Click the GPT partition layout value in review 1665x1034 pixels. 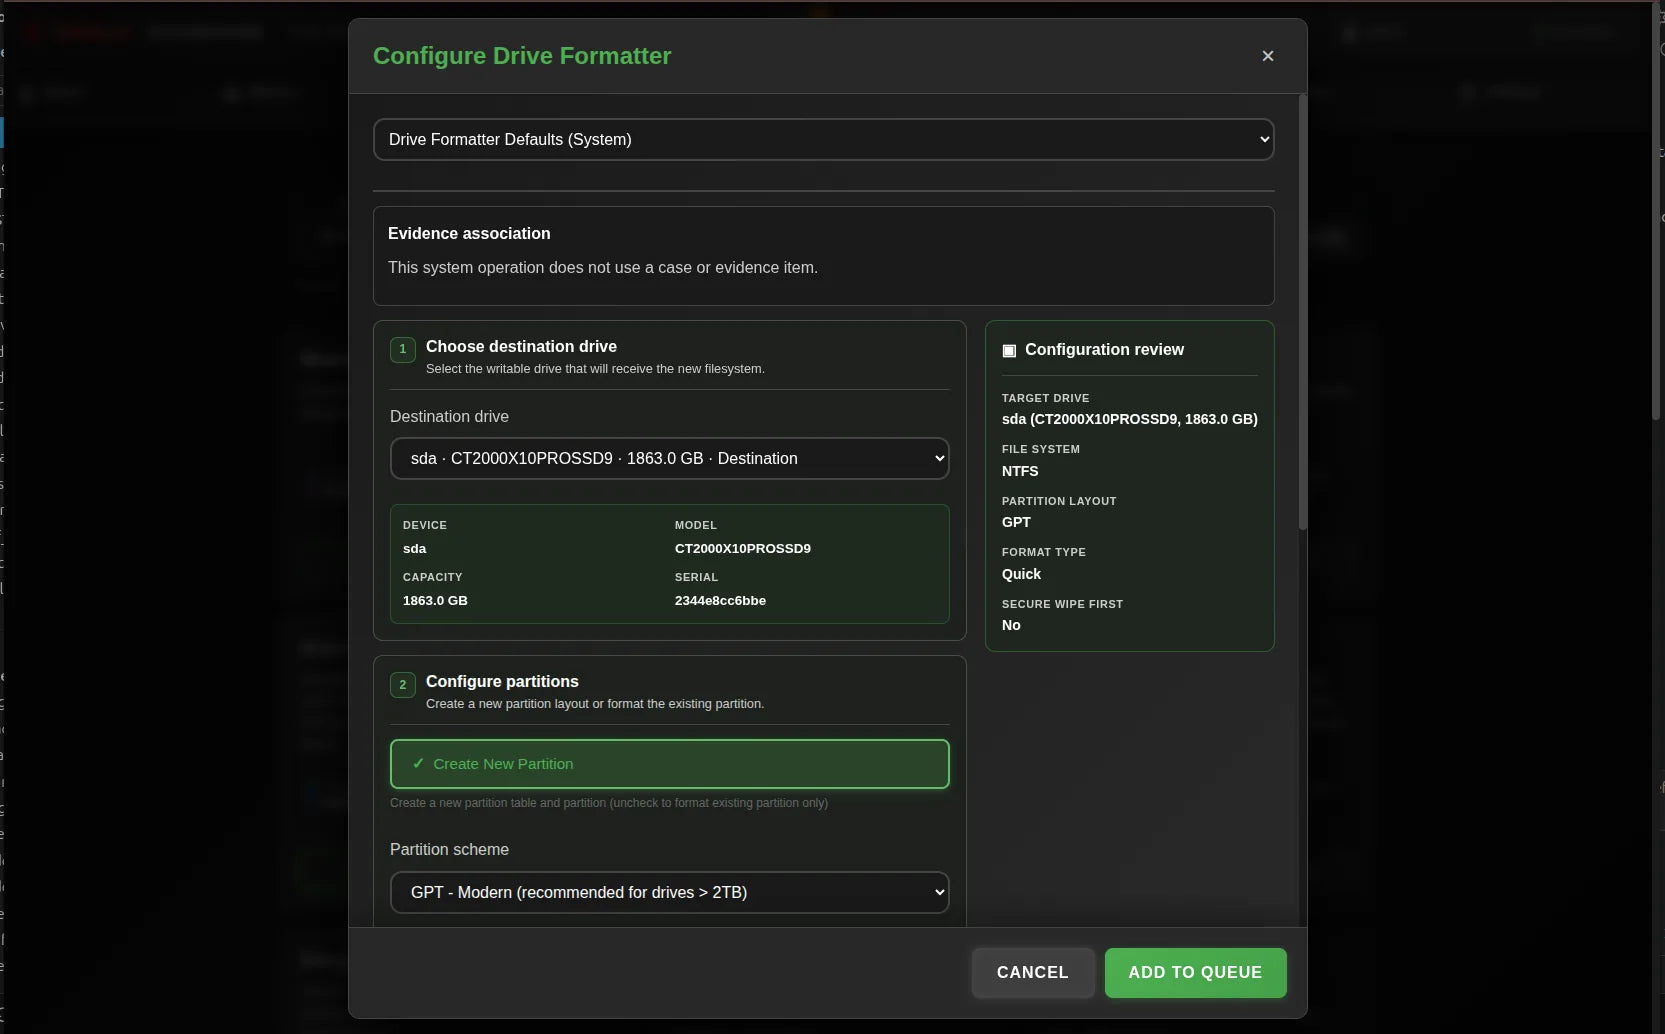1016,522
